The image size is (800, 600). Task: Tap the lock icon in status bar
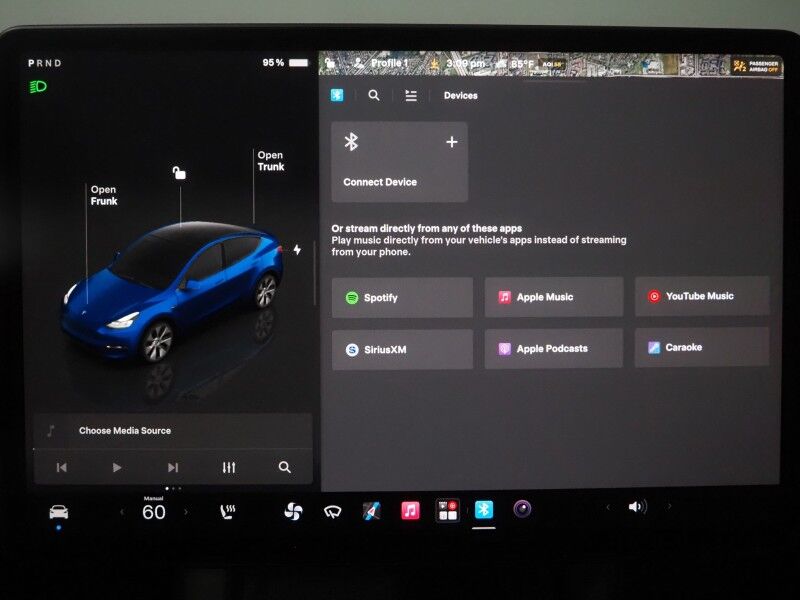point(331,63)
